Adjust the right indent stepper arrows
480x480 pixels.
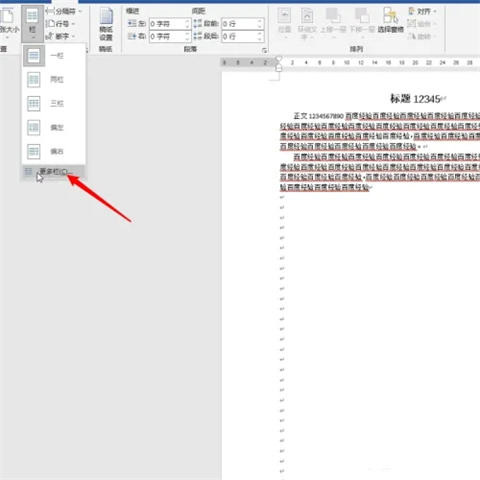pyautogui.click(x=187, y=36)
